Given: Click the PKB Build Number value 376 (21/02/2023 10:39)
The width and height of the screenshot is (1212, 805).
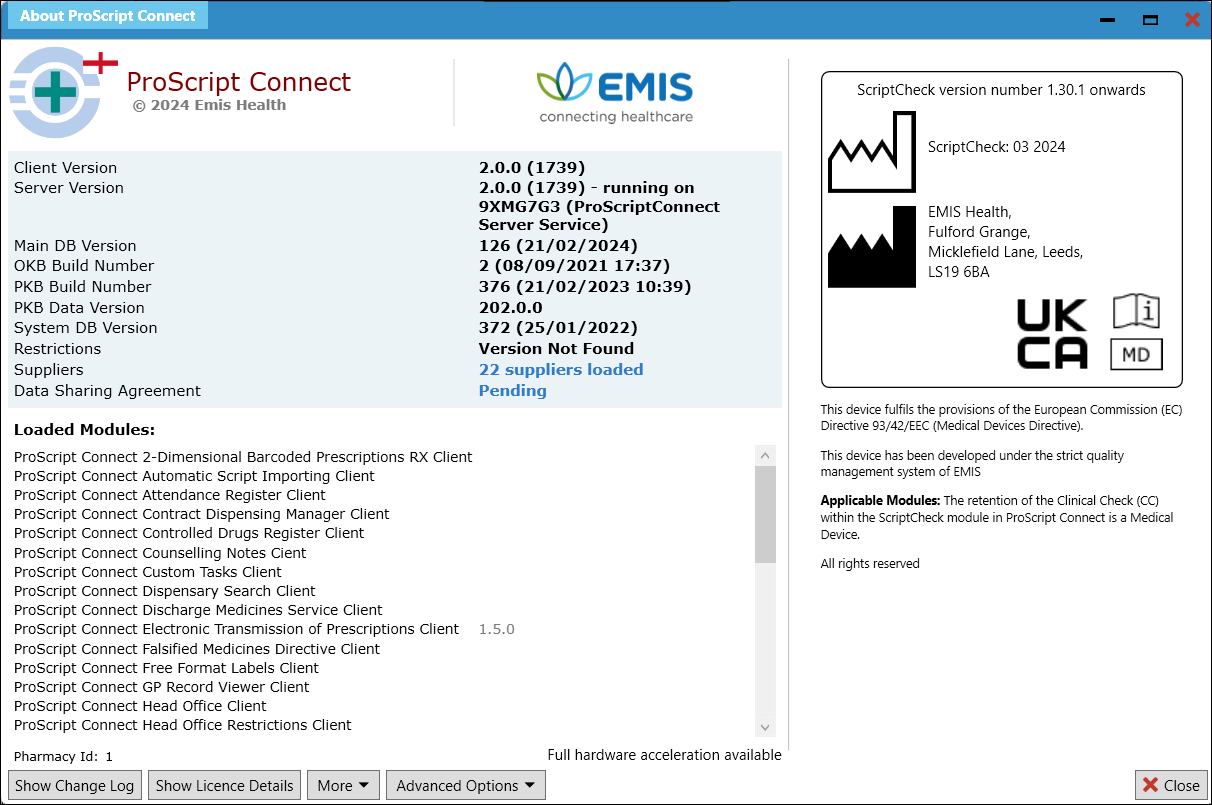Looking at the screenshot, I should [x=585, y=287].
